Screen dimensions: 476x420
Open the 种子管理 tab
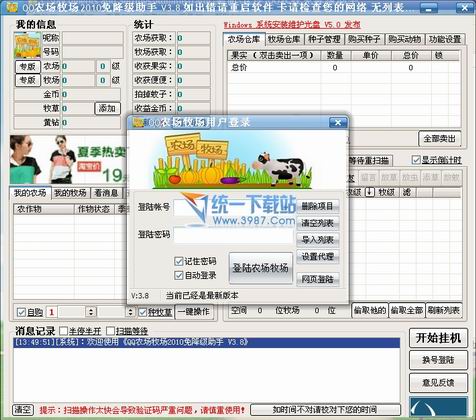(324, 39)
